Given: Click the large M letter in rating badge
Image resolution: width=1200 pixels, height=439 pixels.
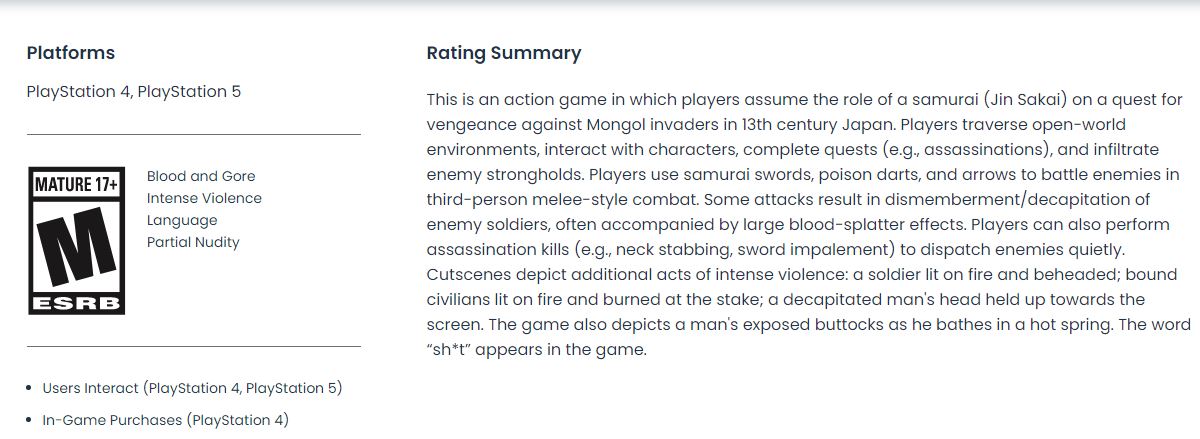Looking at the screenshot, I should point(76,244).
